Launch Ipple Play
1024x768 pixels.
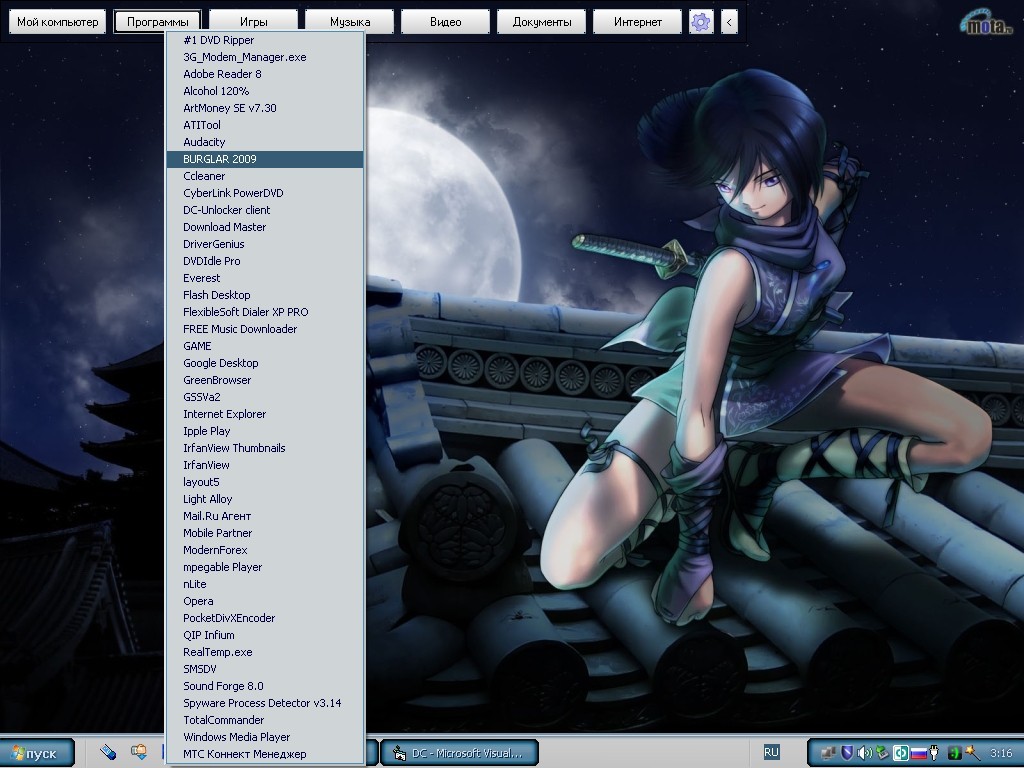(x=265, y=431)
